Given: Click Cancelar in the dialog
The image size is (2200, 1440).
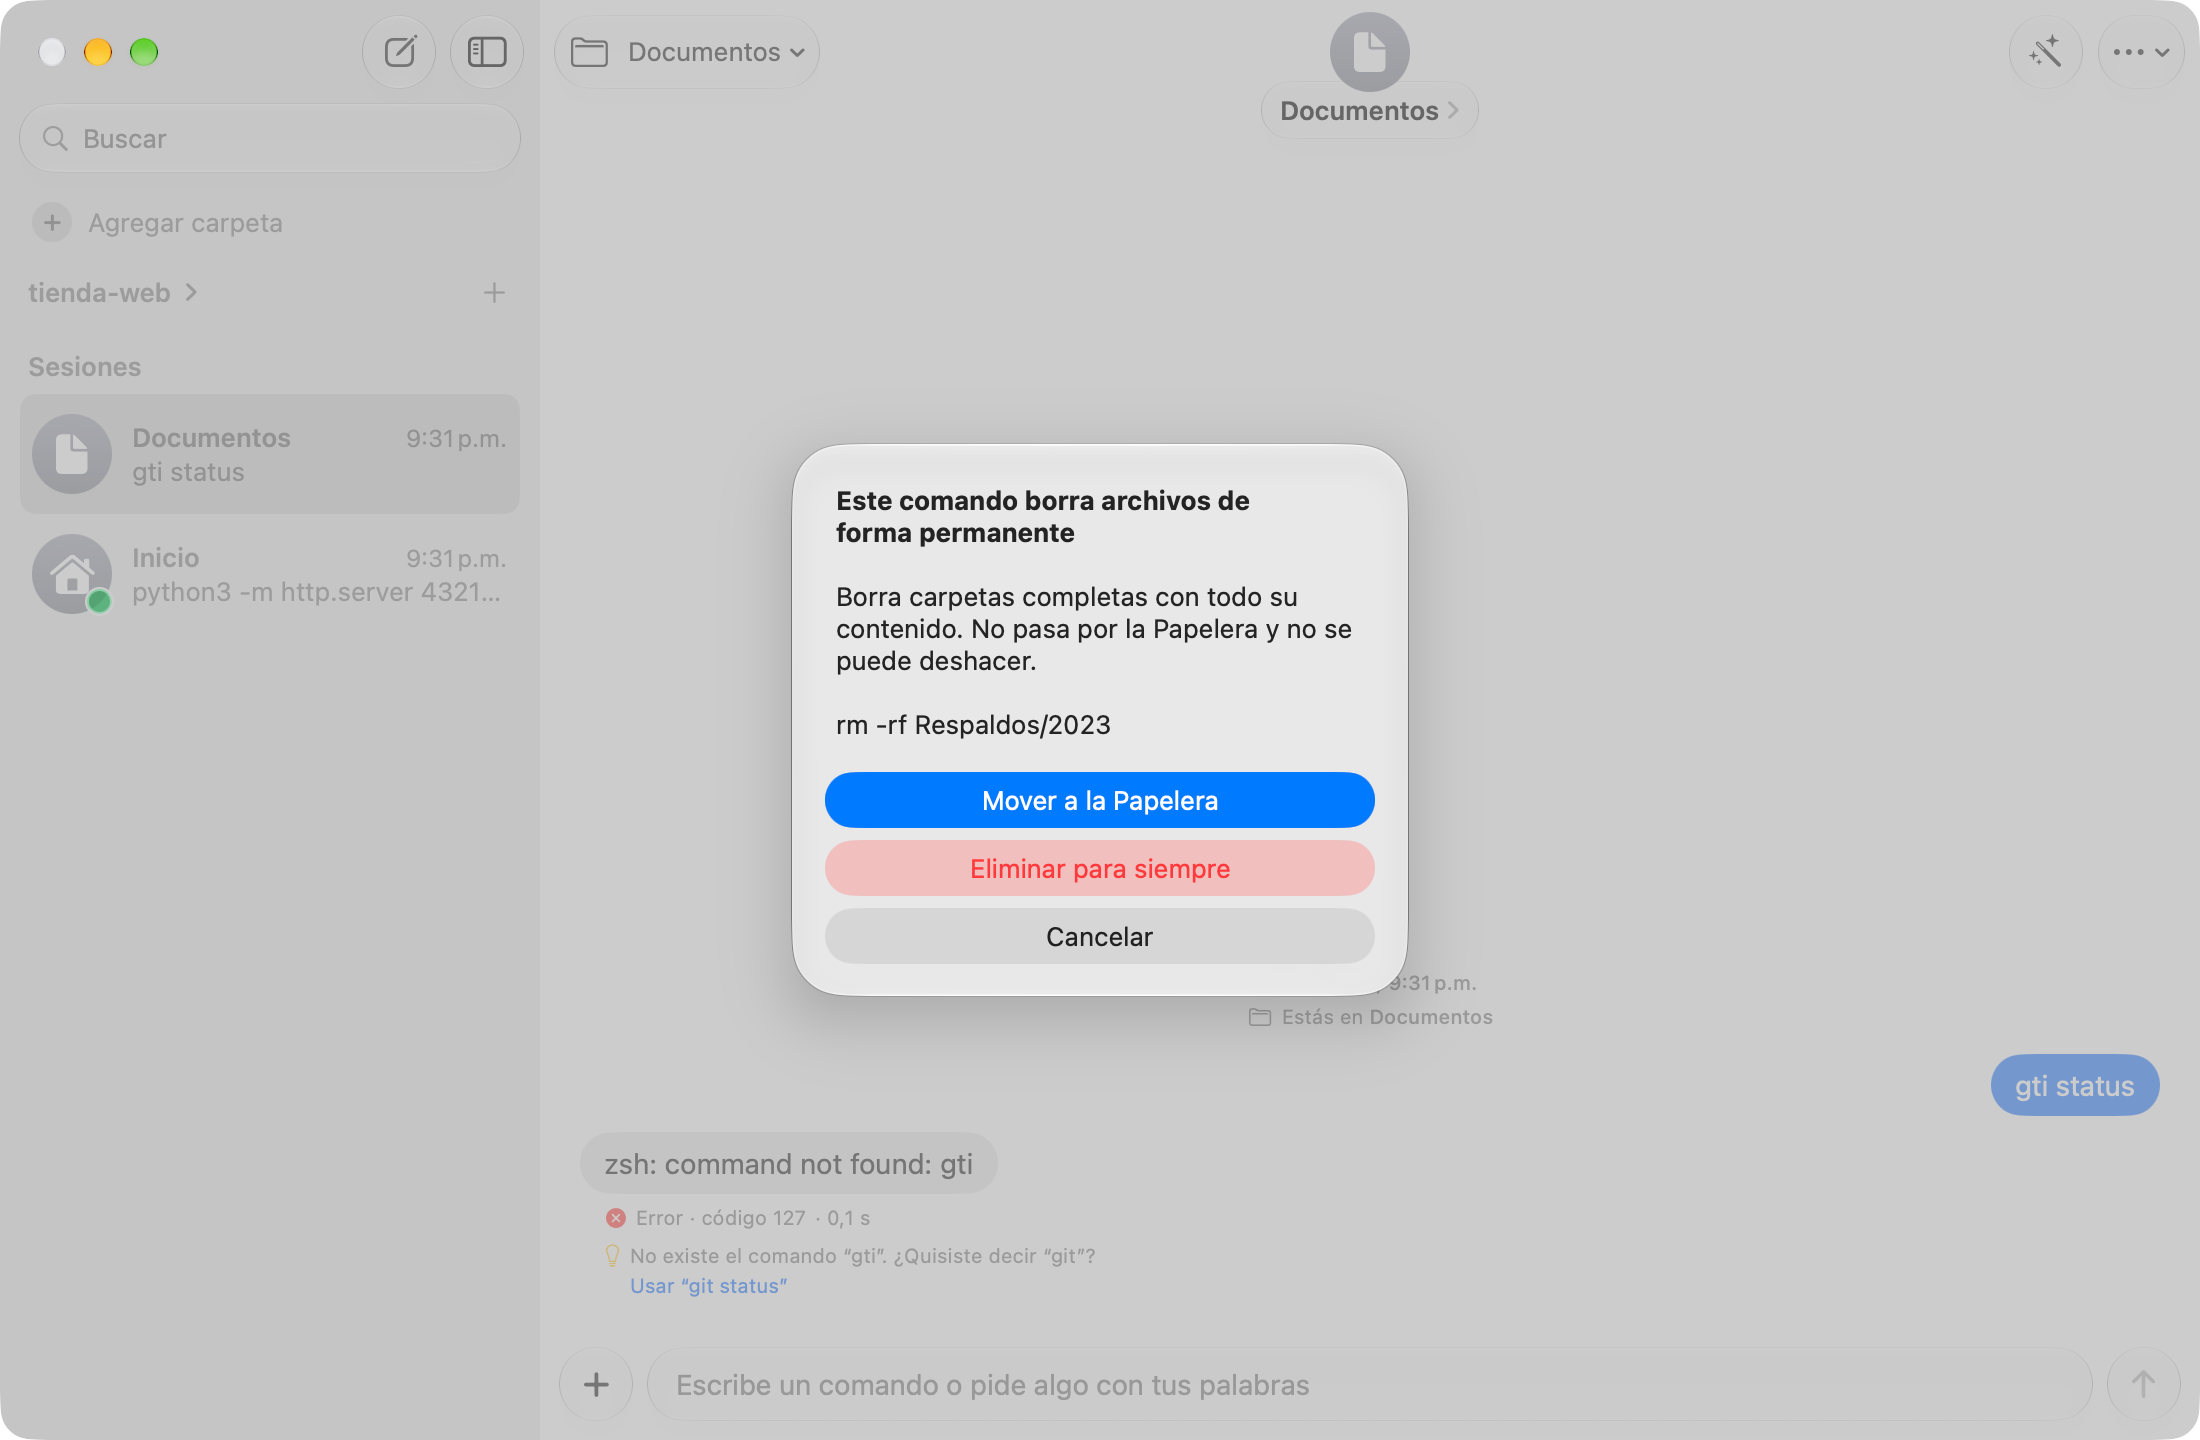Looking at the screenshot, I should point(1100,936).
